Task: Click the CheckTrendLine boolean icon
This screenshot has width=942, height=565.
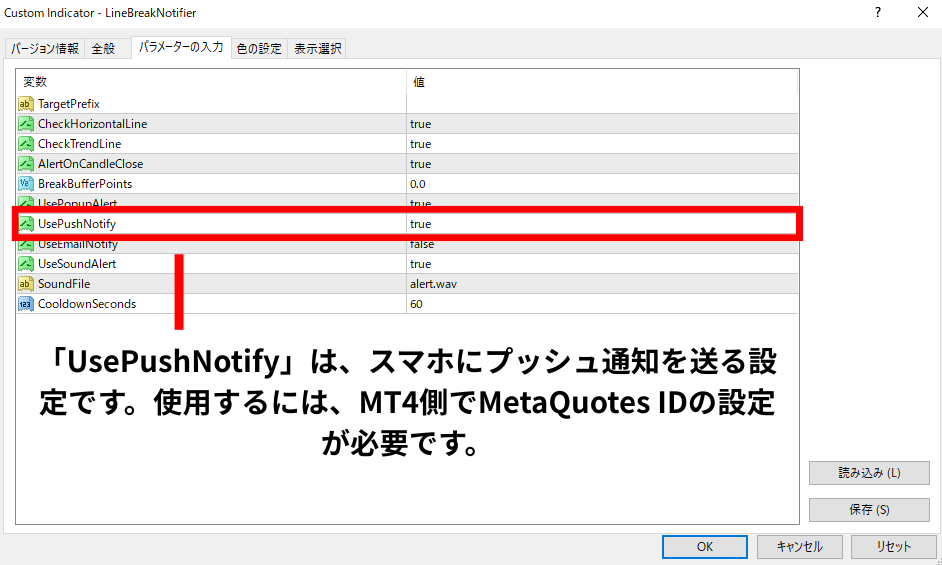Action: 26,144
